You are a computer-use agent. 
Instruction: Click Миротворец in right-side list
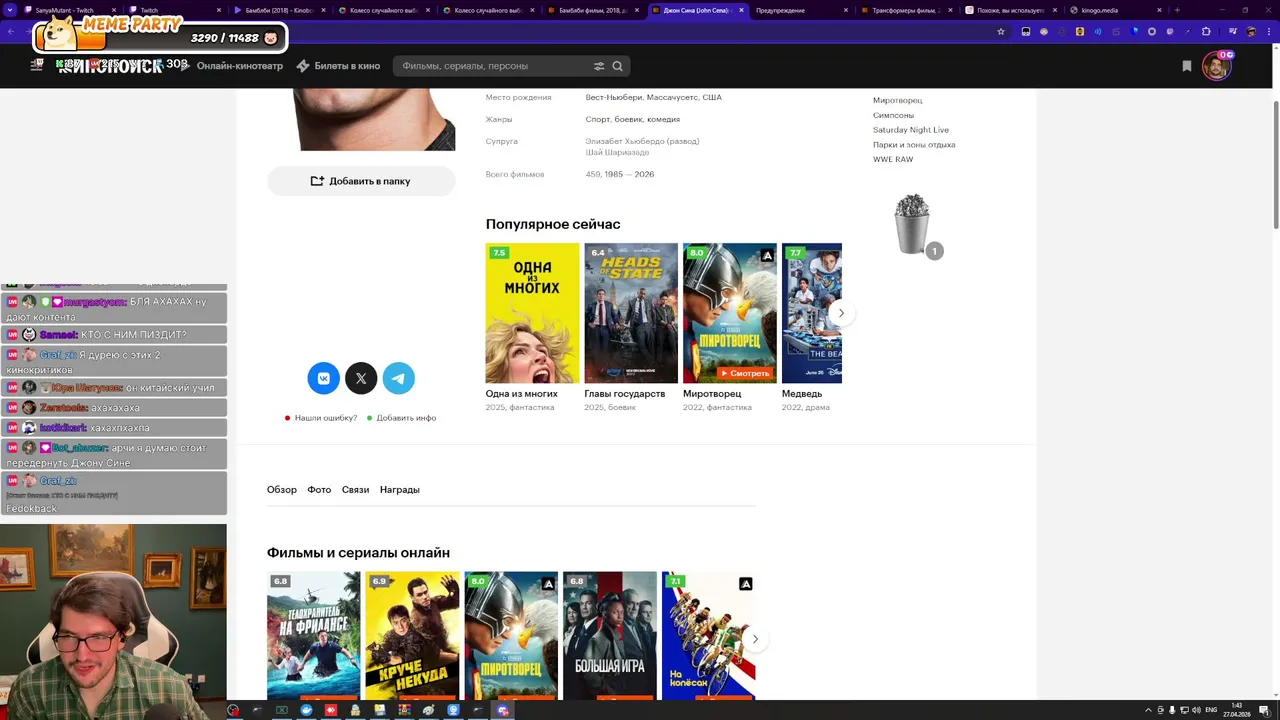pyautogui.click(x=898, y=100)
